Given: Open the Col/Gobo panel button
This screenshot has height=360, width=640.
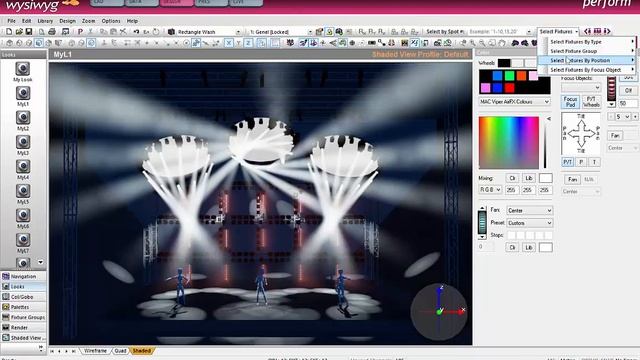Looking at the screenshot, I should pos(23,297).
